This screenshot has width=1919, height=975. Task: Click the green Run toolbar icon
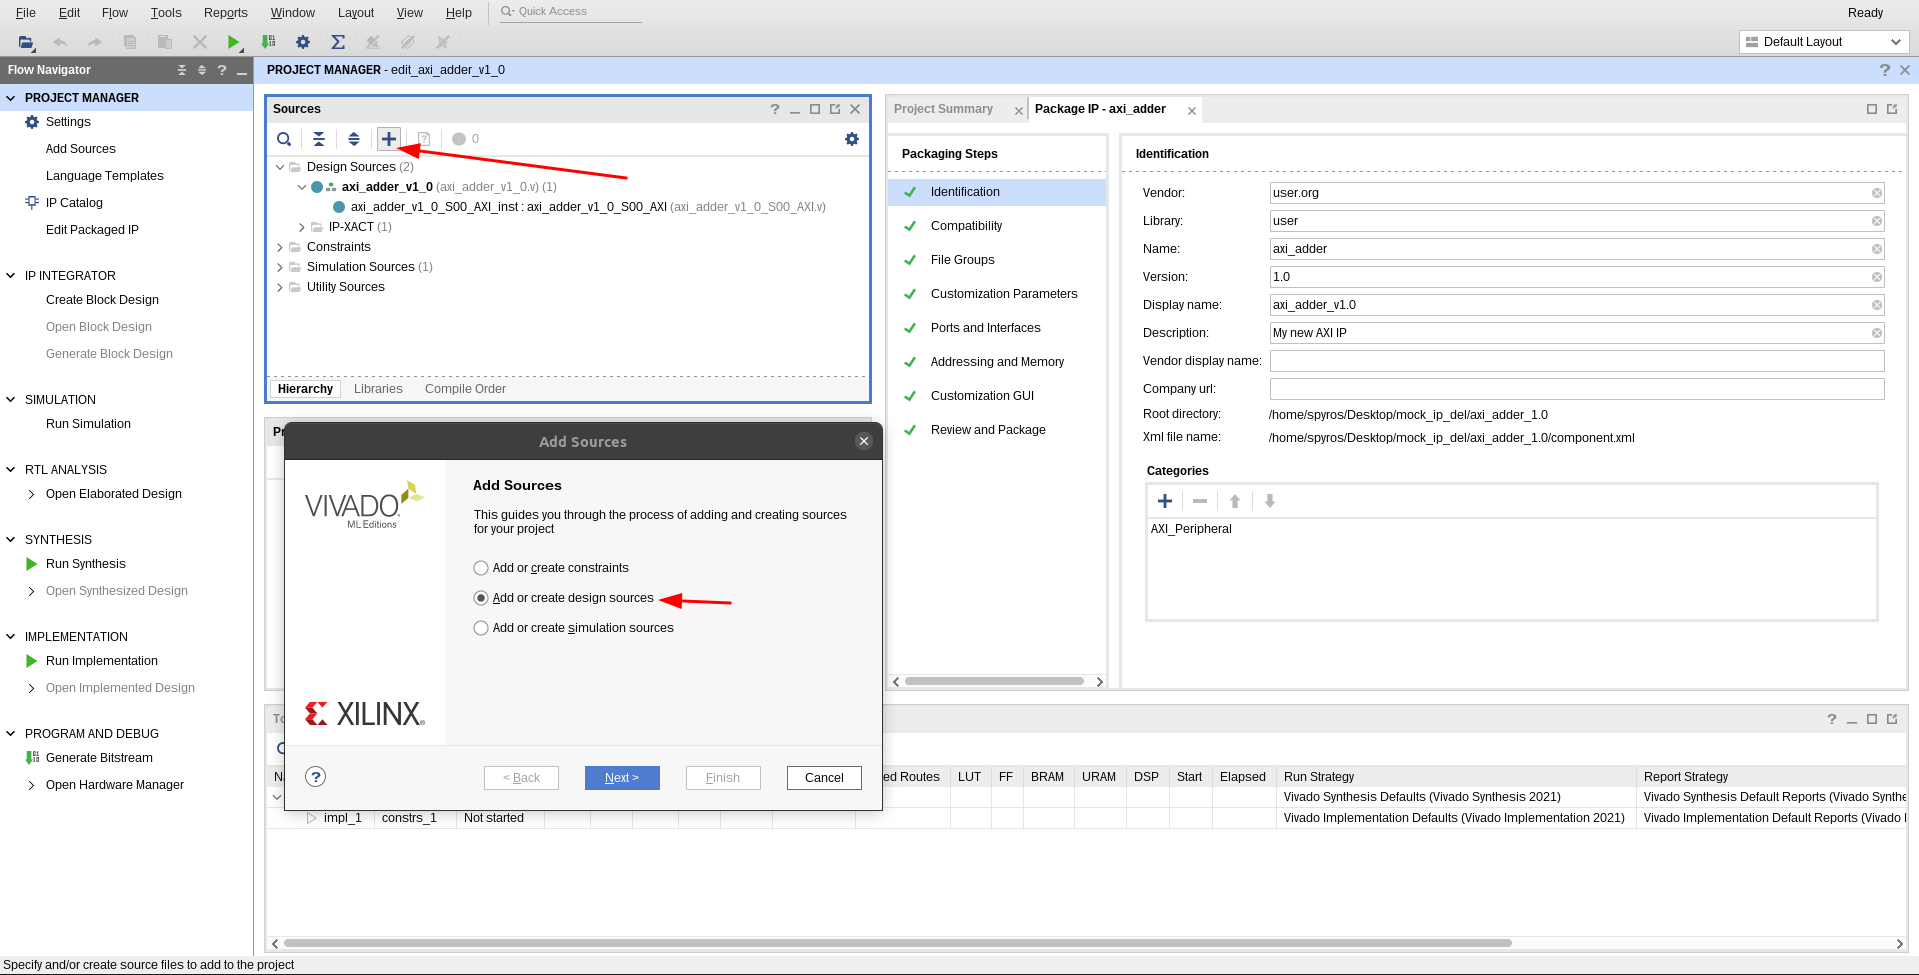(232, 42)
